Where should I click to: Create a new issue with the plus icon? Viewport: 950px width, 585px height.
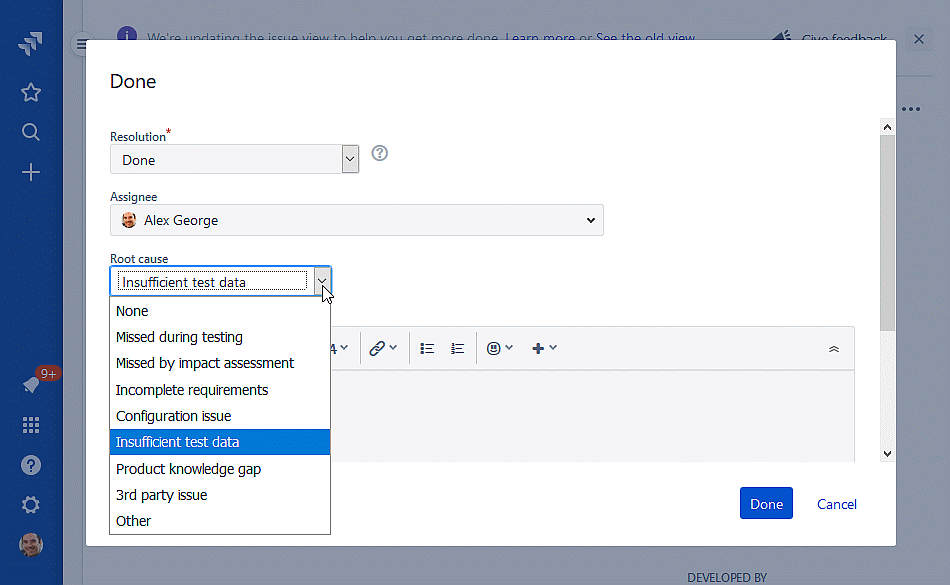point(30,171)
